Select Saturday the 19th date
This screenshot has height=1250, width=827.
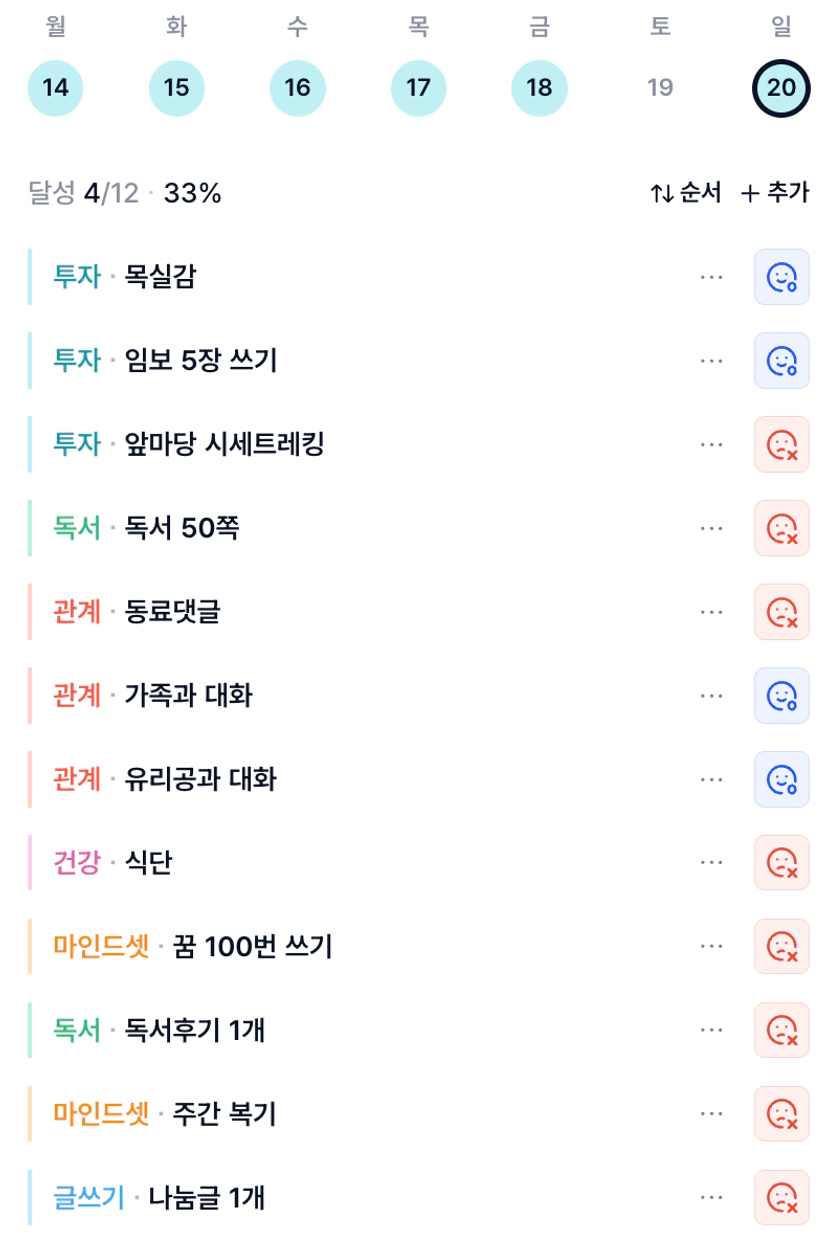tap(660, 88)
